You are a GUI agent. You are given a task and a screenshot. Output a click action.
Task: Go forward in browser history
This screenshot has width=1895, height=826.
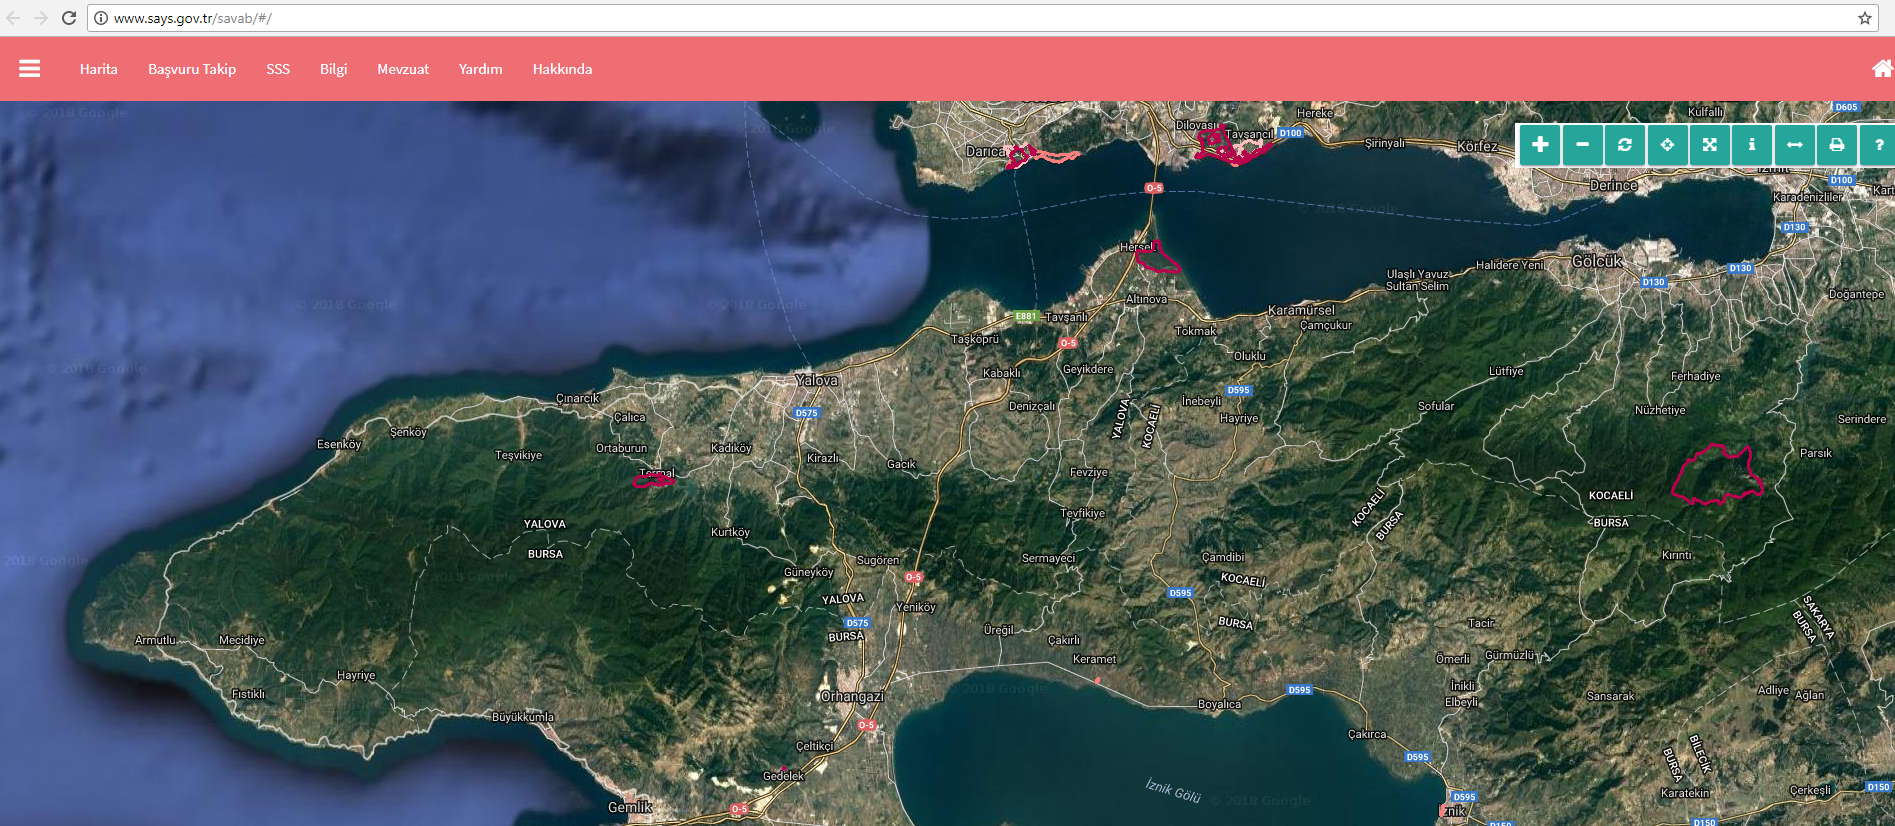tap(41, 18)
